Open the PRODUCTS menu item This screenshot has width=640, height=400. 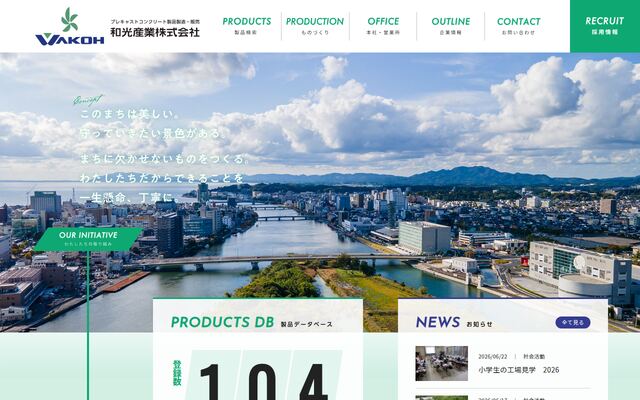(x=247, y=26)
